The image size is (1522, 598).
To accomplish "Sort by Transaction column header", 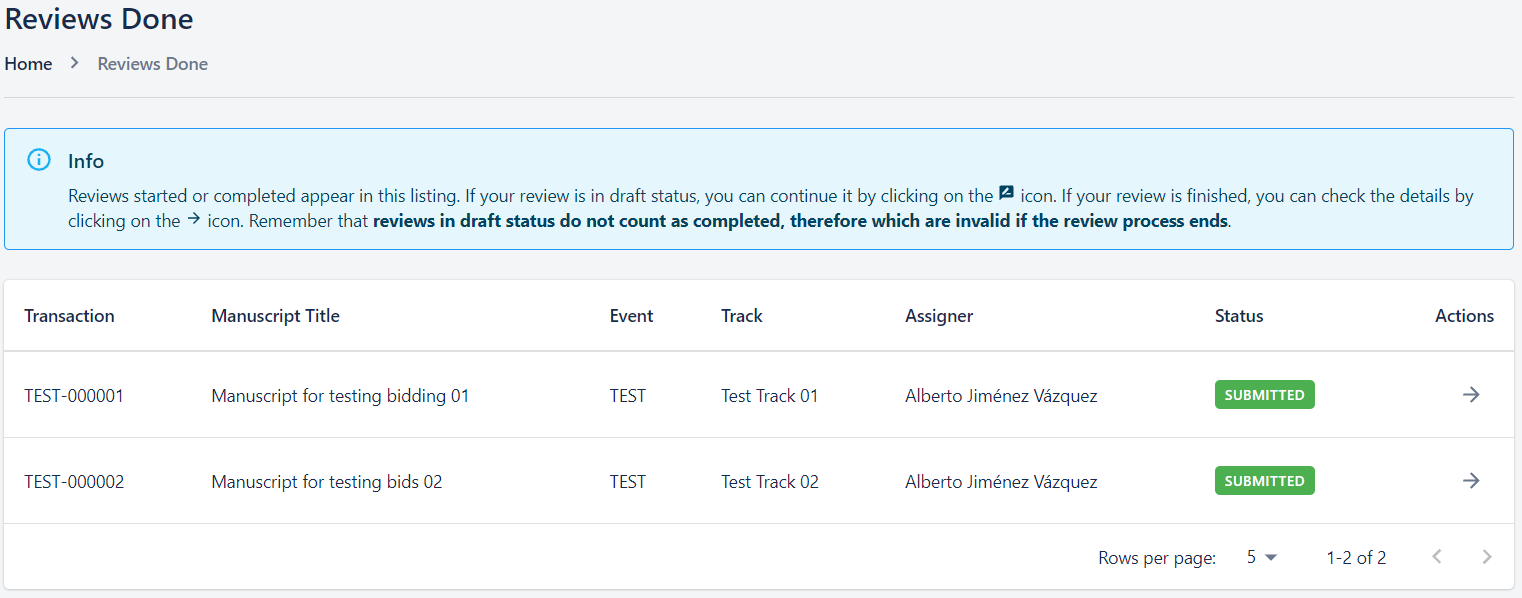I will 69,316.
